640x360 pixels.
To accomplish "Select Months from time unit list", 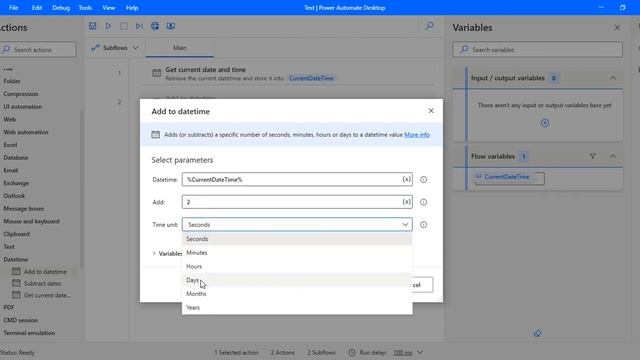I will pos(297,293).
